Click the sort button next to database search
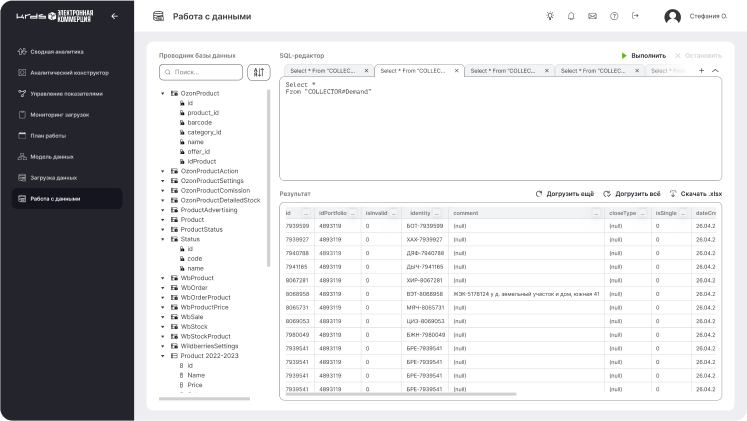Screen dimensions: 747x421 point(258,72)
